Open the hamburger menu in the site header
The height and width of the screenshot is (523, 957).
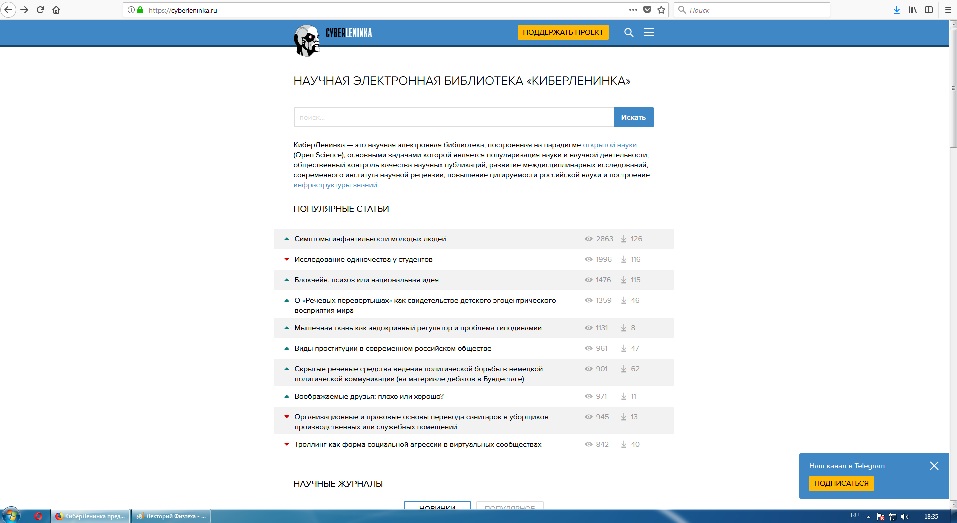[x=649, y=33]
